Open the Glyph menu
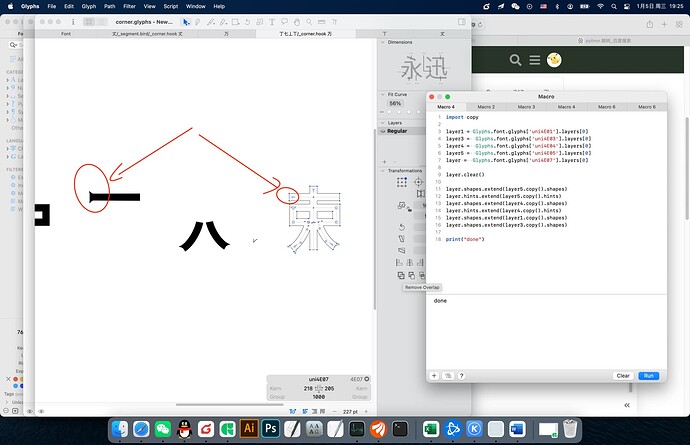 tap(89, 6)
